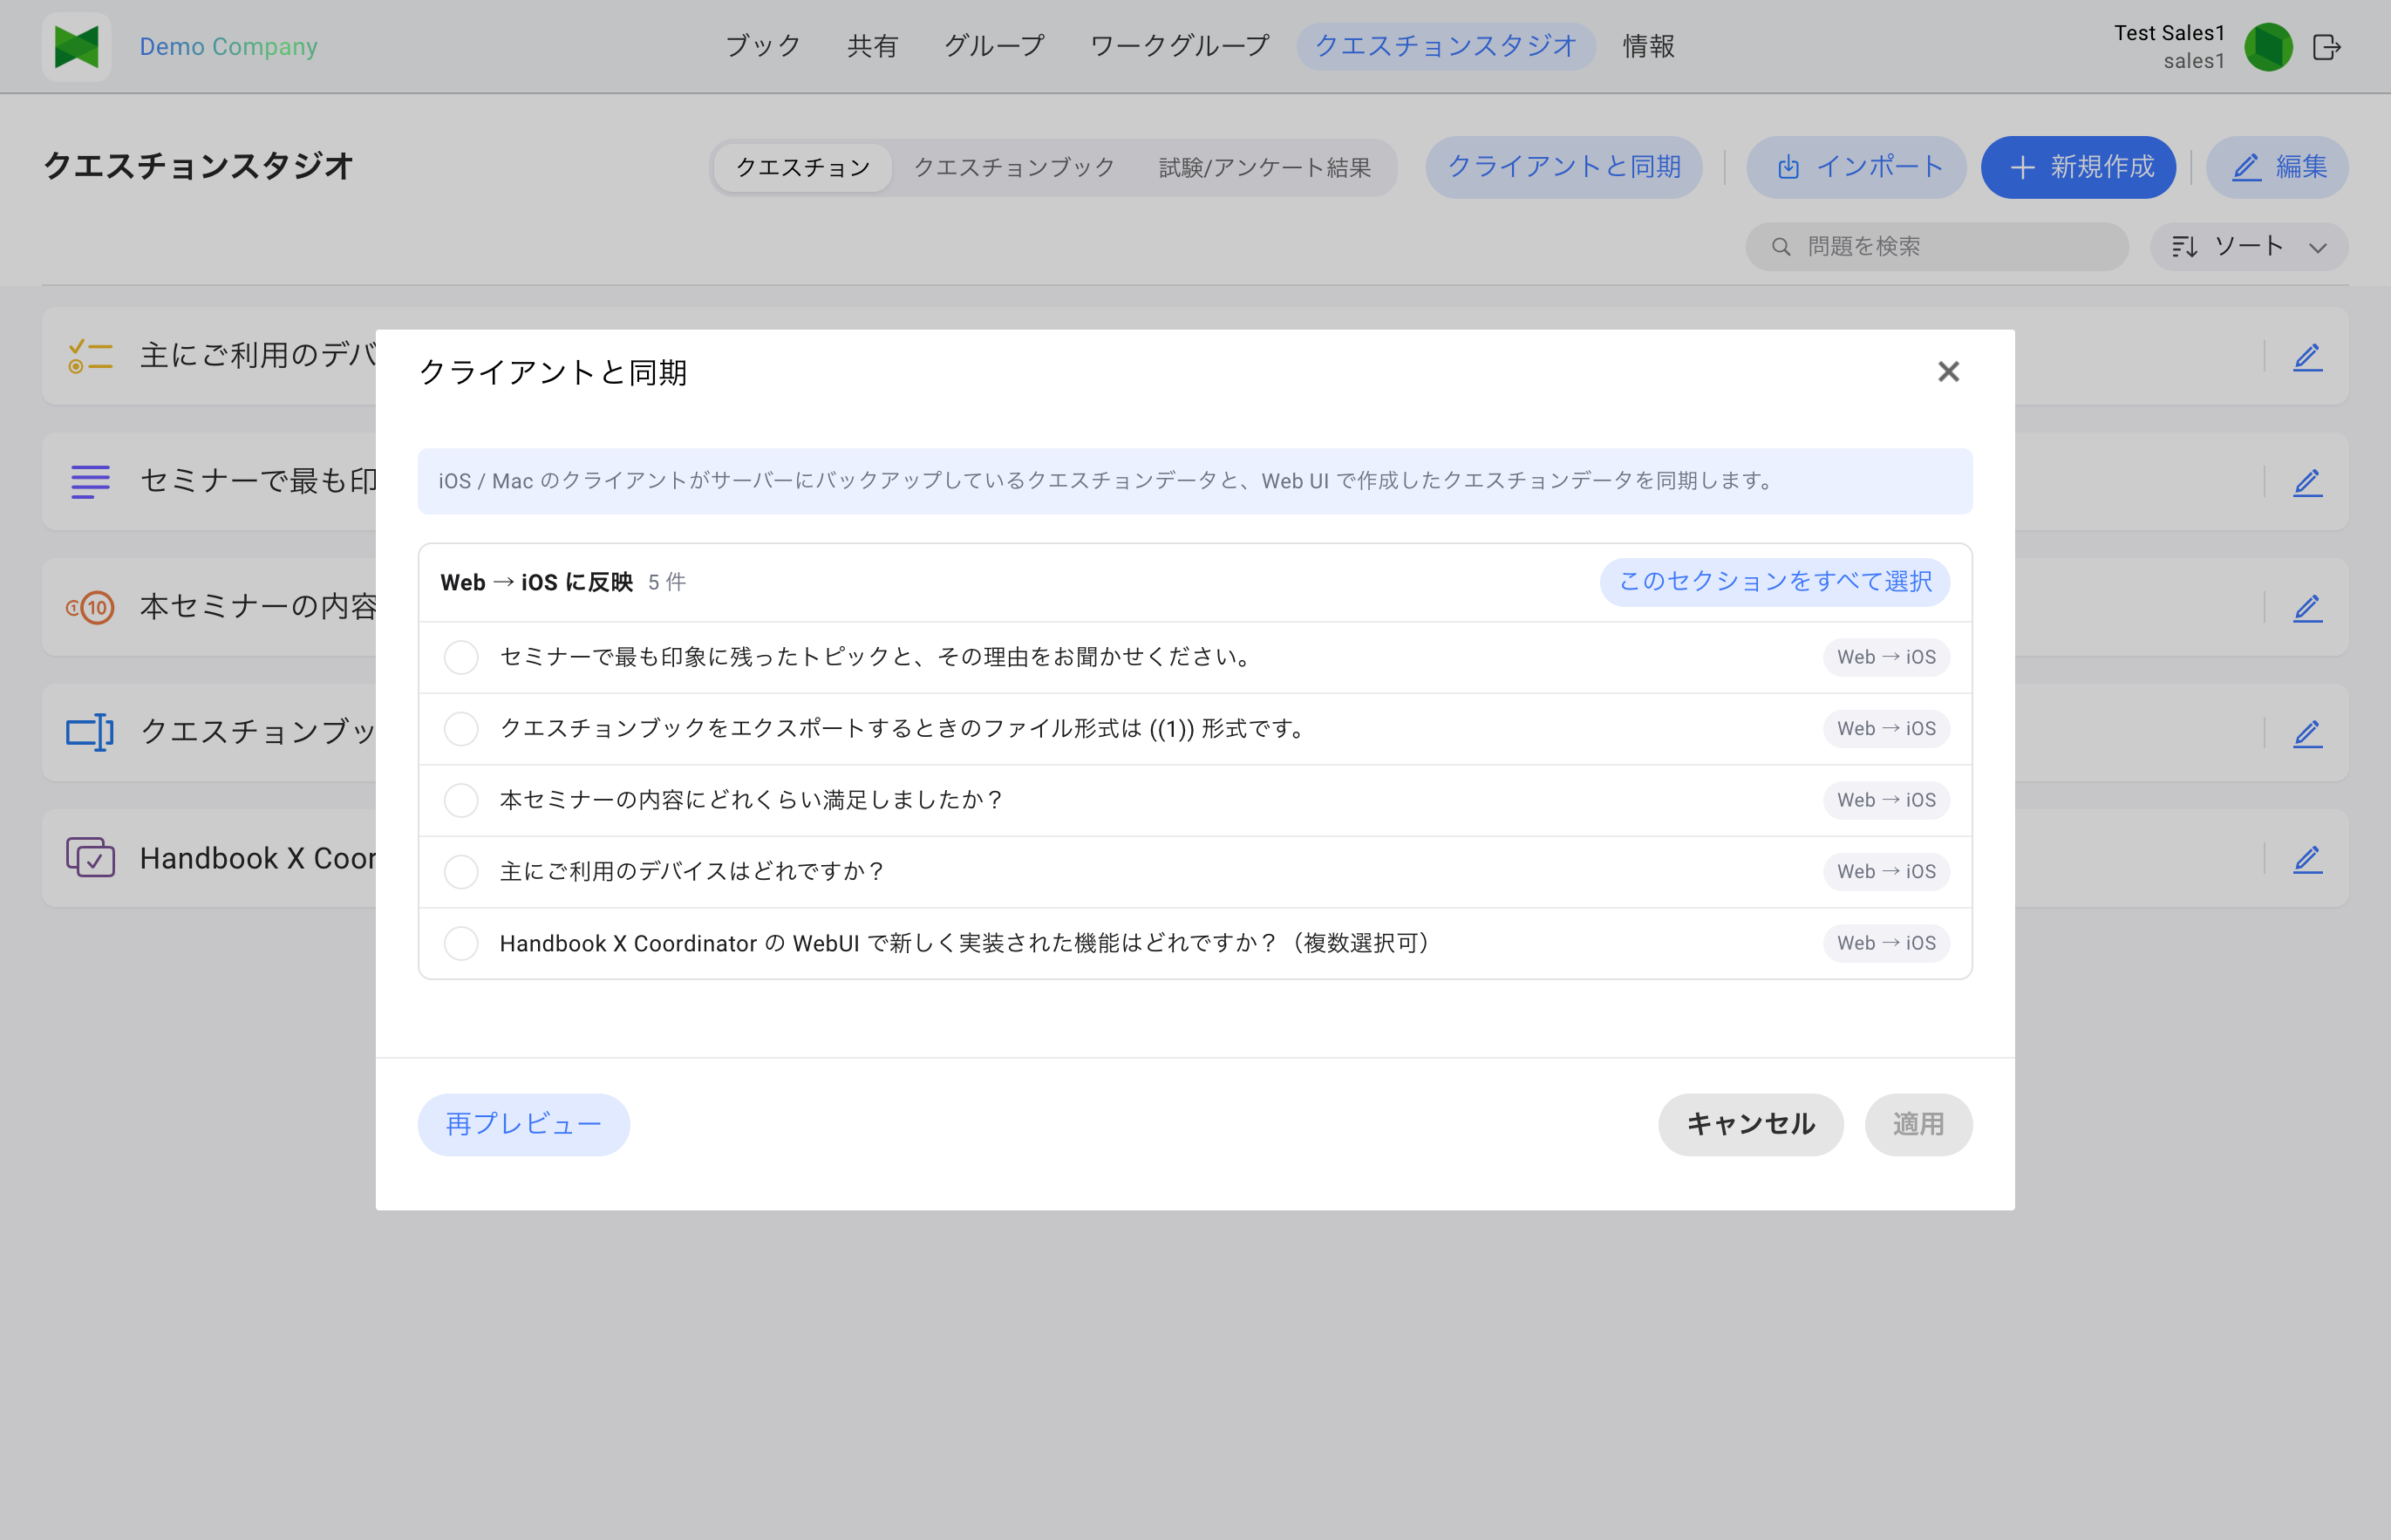Click the インポート button
This screenshot has width=2391, height=1540.
pyautogui.click(x=1857, y=167)
